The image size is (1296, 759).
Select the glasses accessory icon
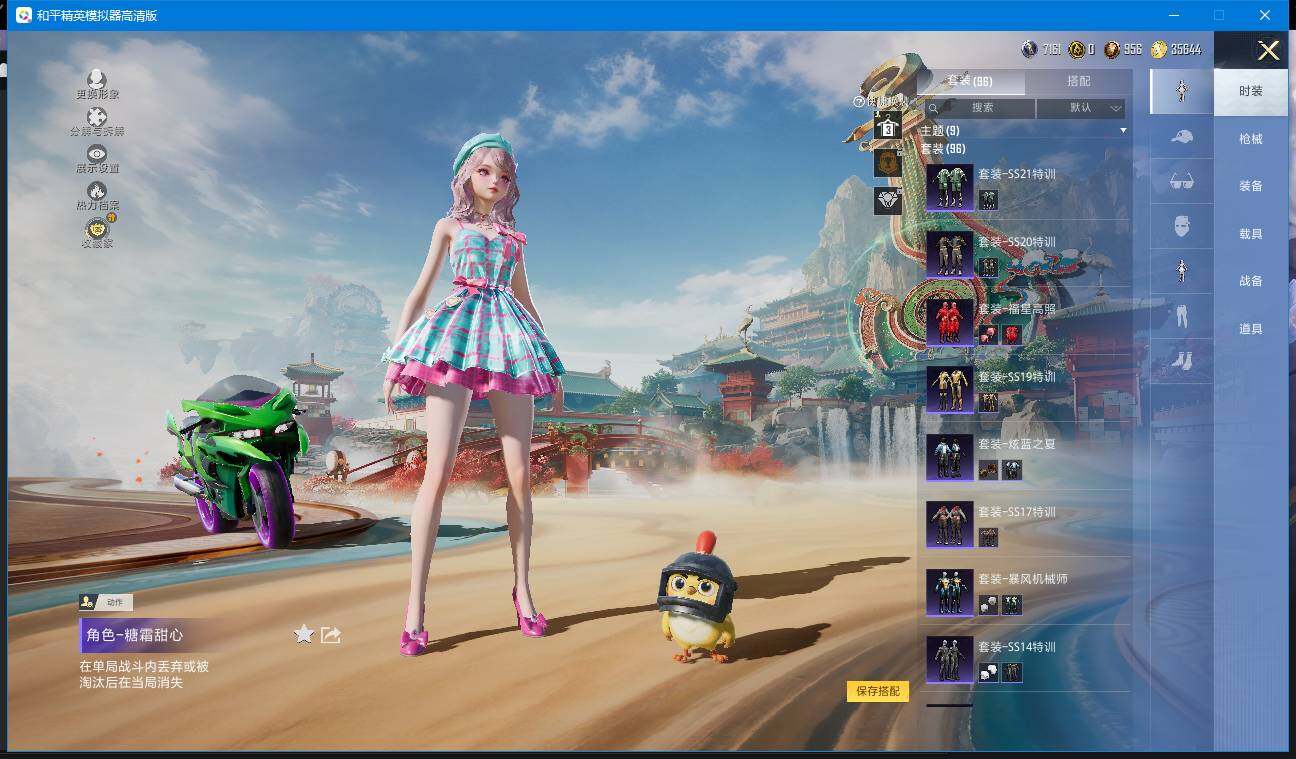pyautogui.click(x=1181, y=181)
